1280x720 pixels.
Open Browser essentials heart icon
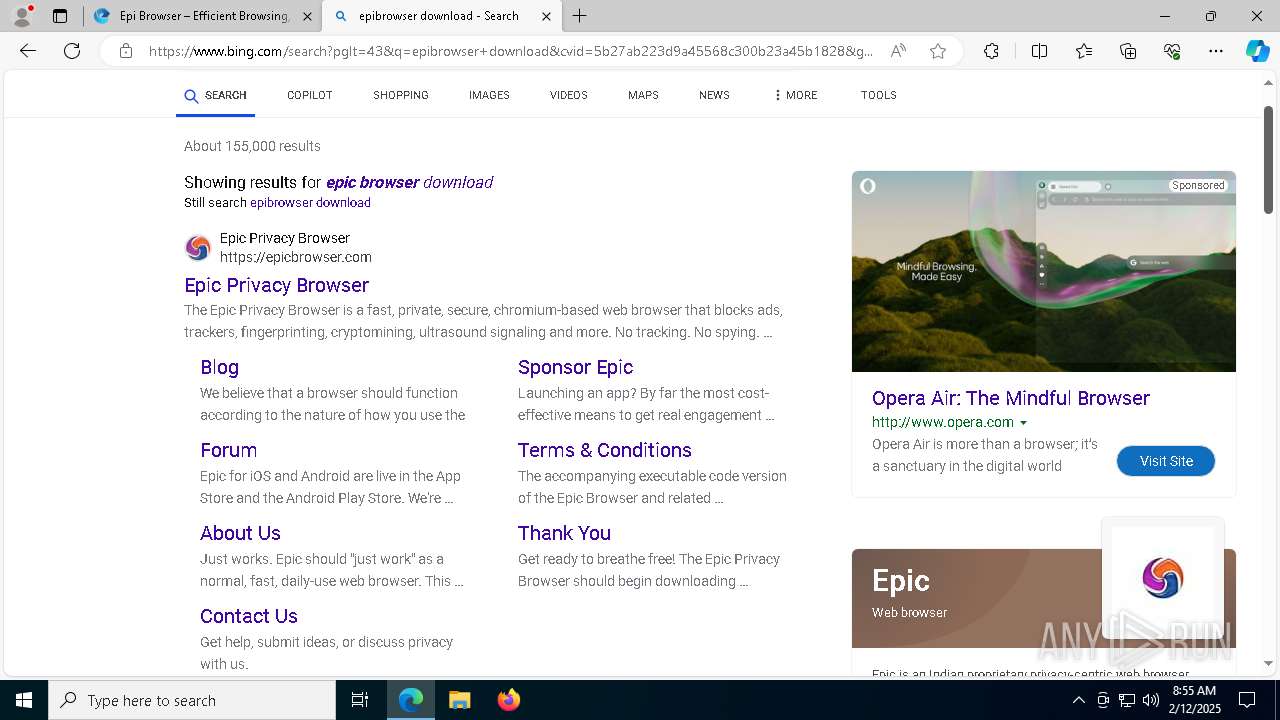point(1172,51)
